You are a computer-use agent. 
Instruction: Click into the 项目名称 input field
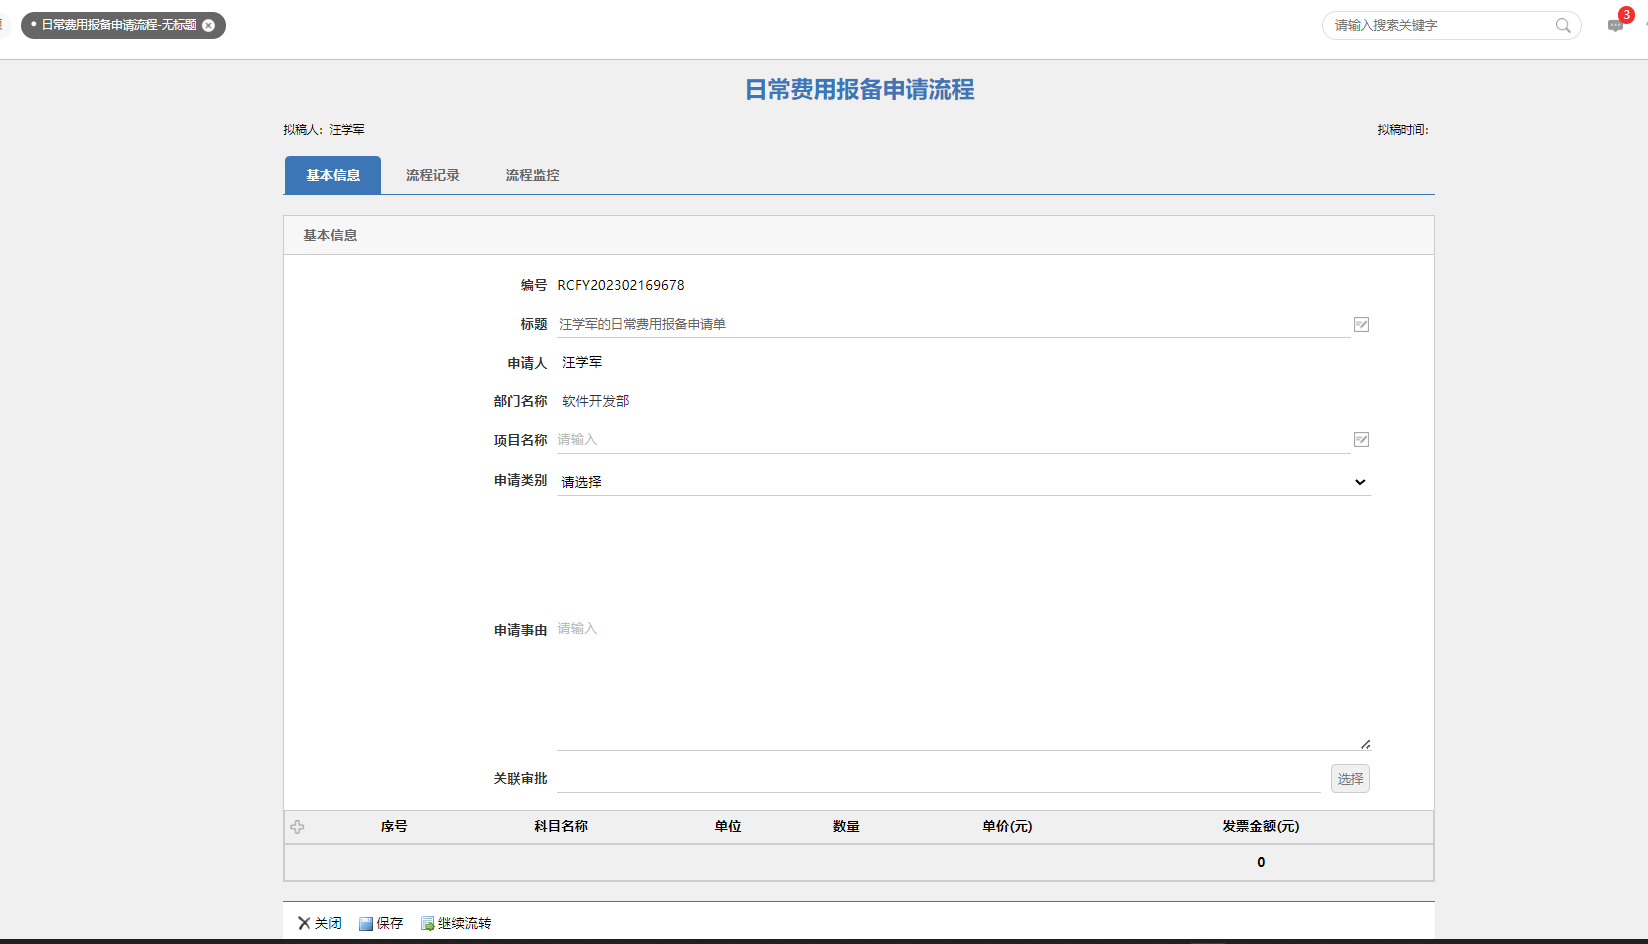952,440
